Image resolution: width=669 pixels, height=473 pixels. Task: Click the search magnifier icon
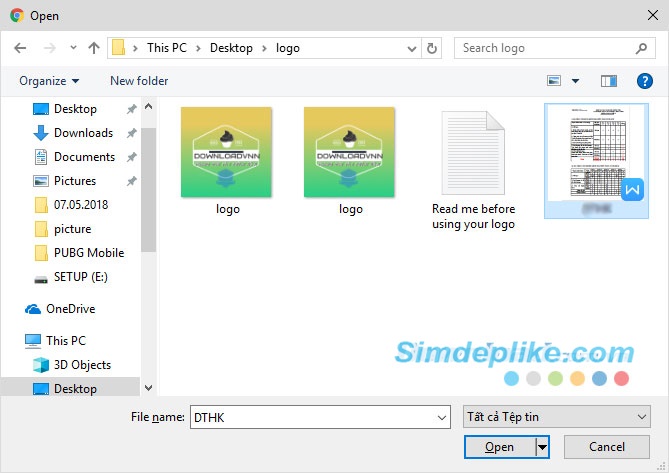click(x=641, y=48)
